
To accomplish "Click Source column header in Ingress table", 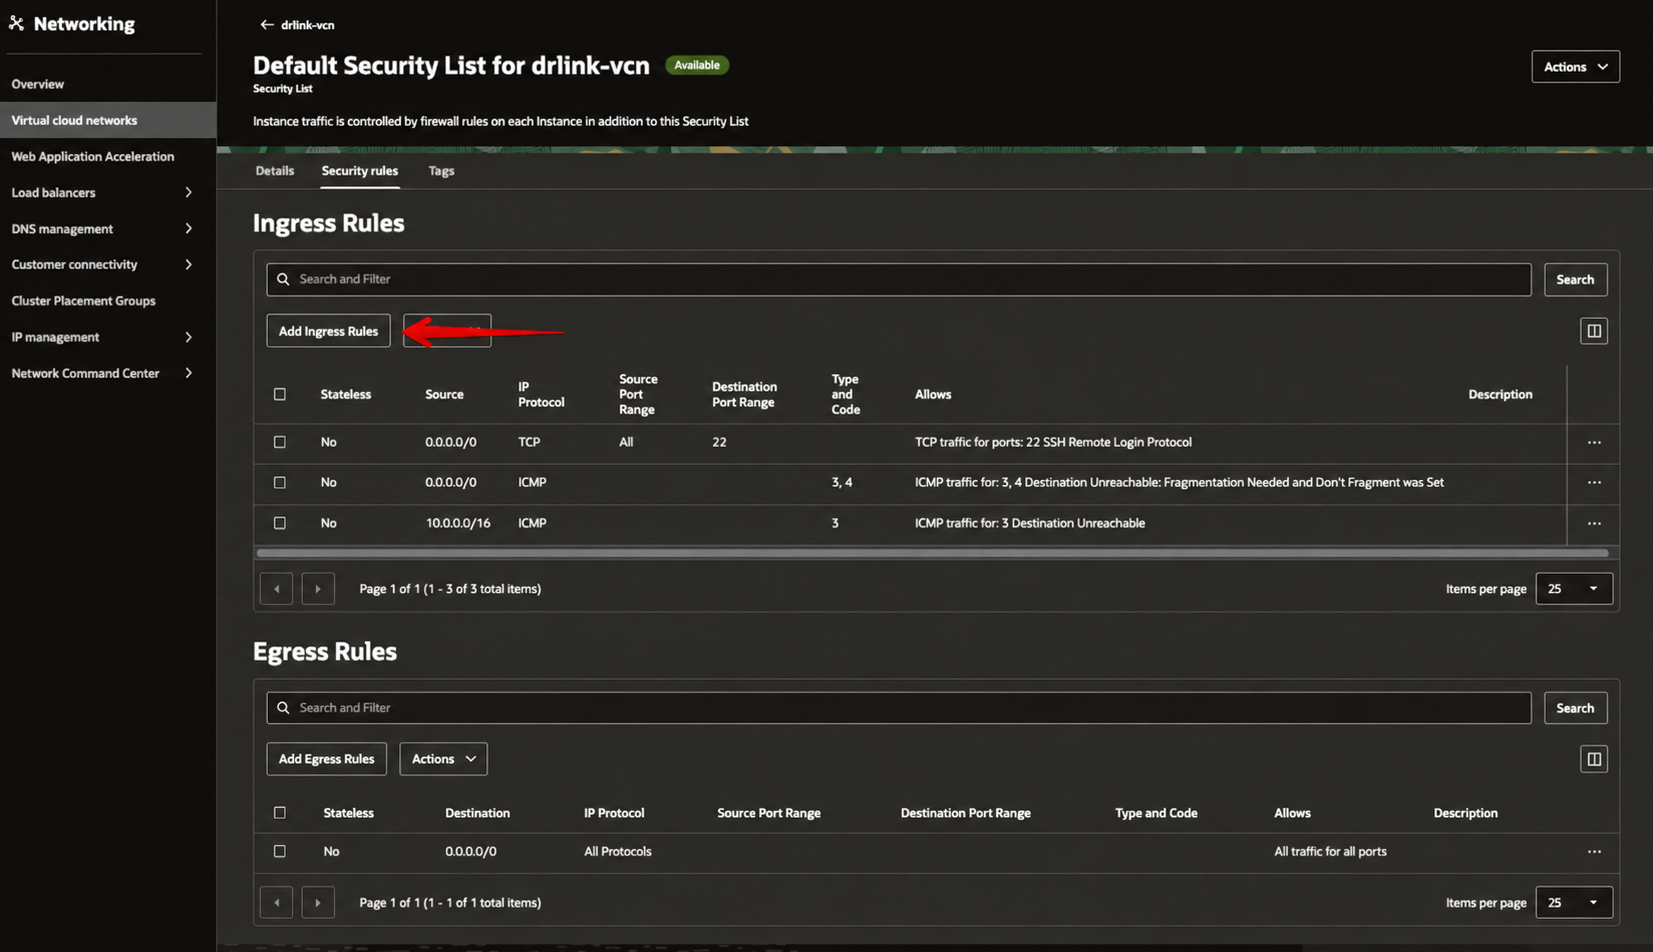I will pos(444,394).
